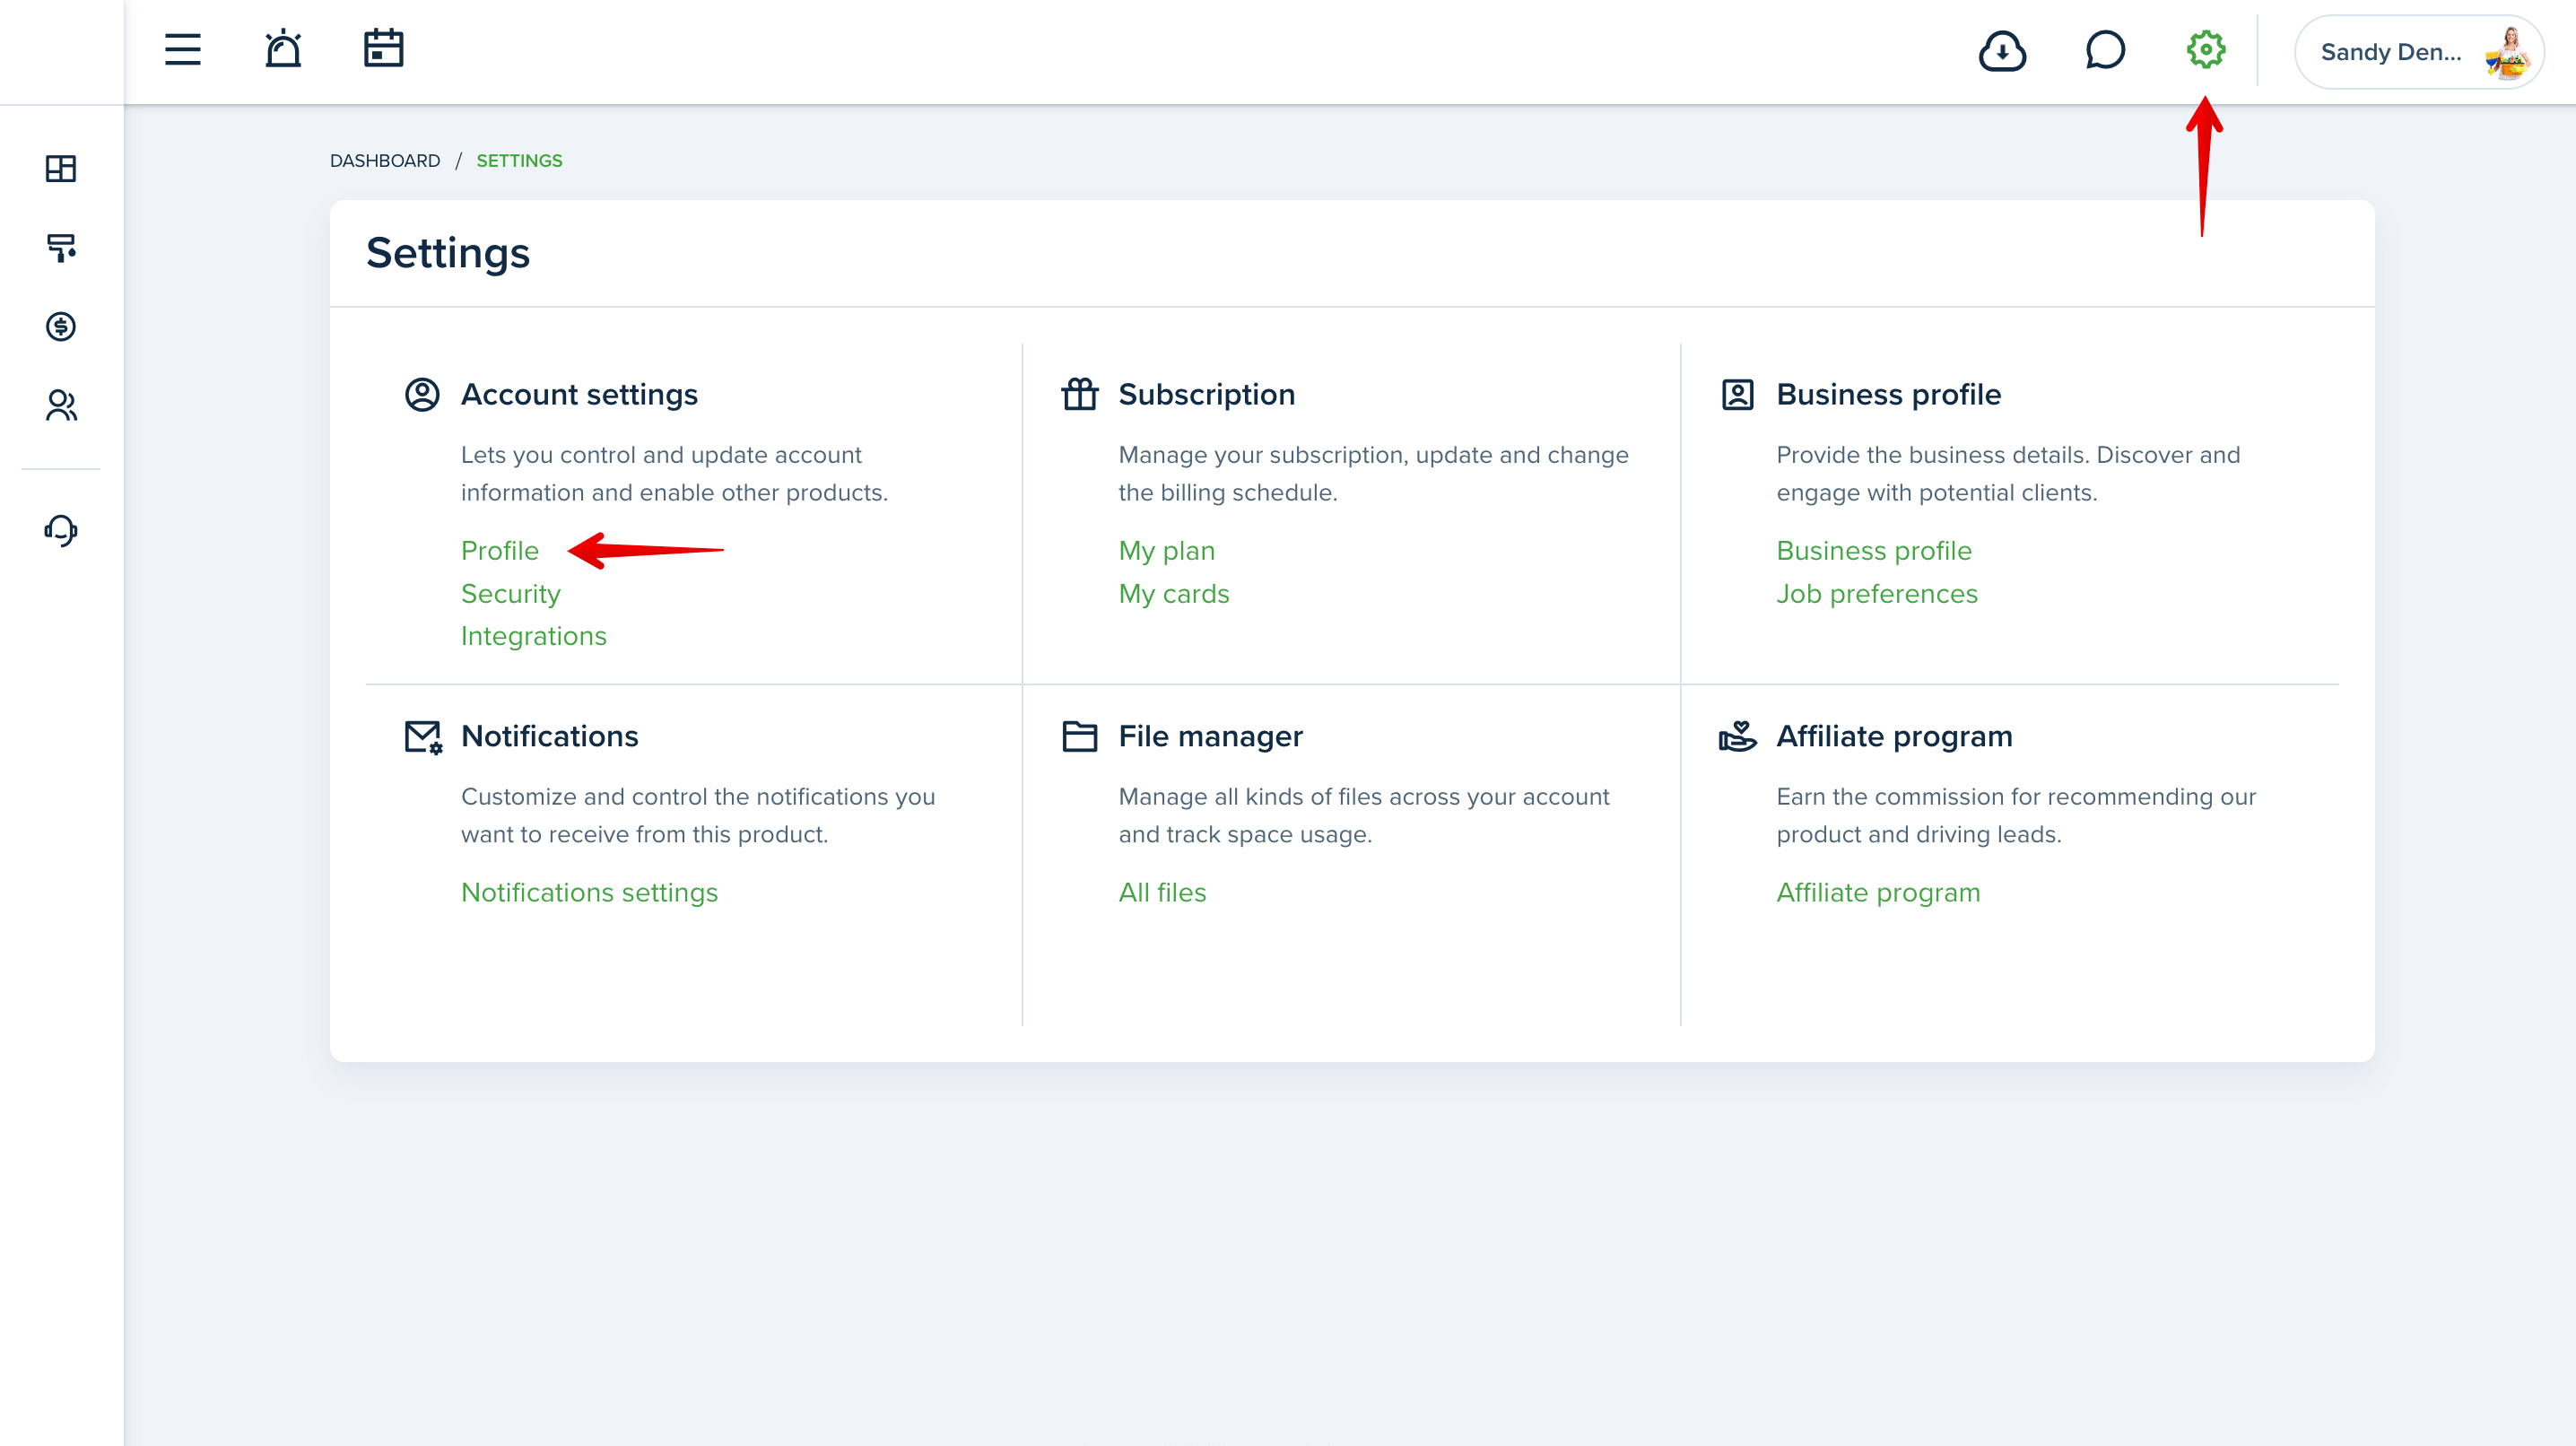Click 'Provide the business details' description text
The image size is (2576, 1446).
(x=2008, y=474)
